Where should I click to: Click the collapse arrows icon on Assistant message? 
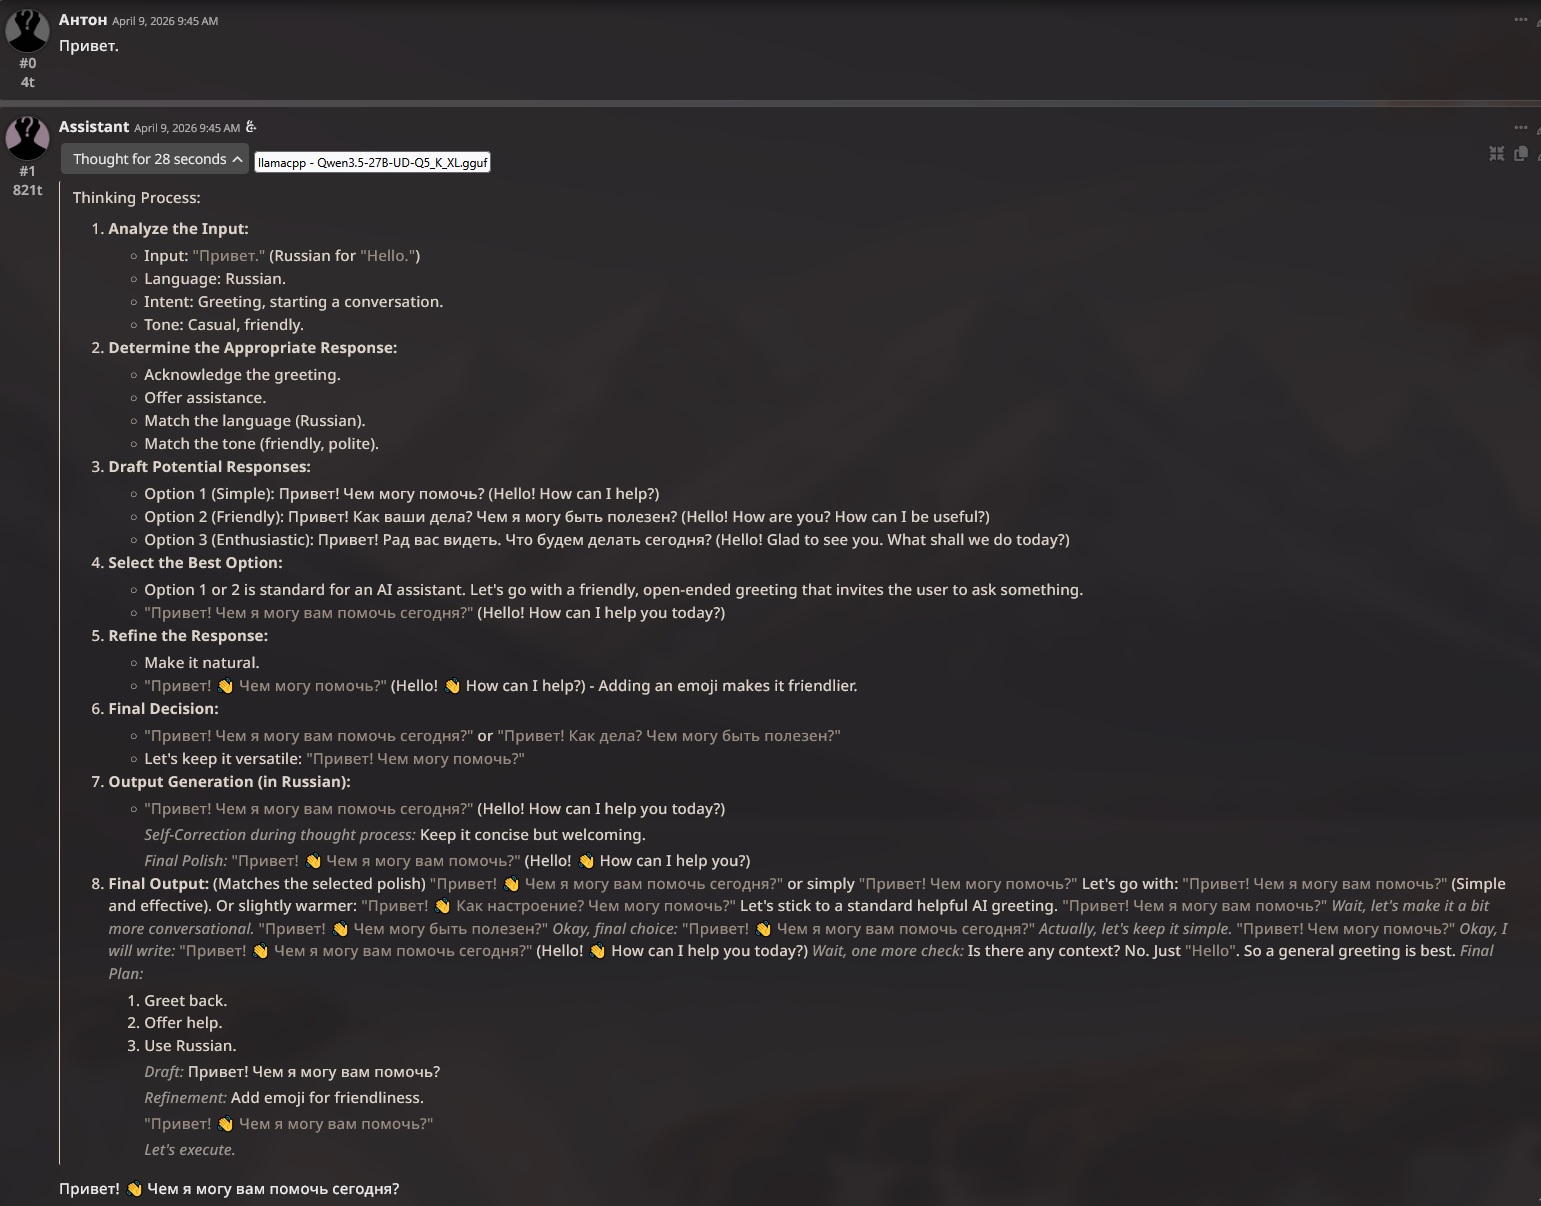(x=1496, y=153)
